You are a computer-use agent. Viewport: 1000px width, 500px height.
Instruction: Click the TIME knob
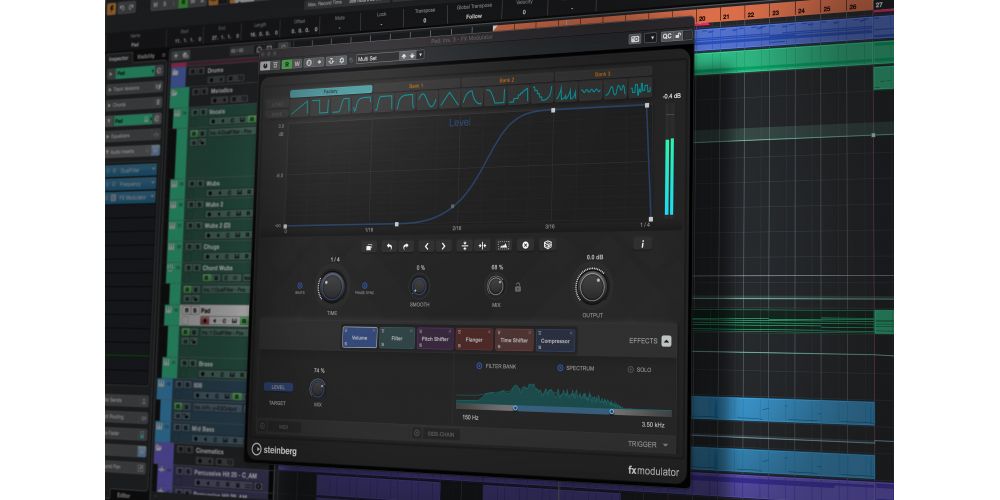point(332,286)
